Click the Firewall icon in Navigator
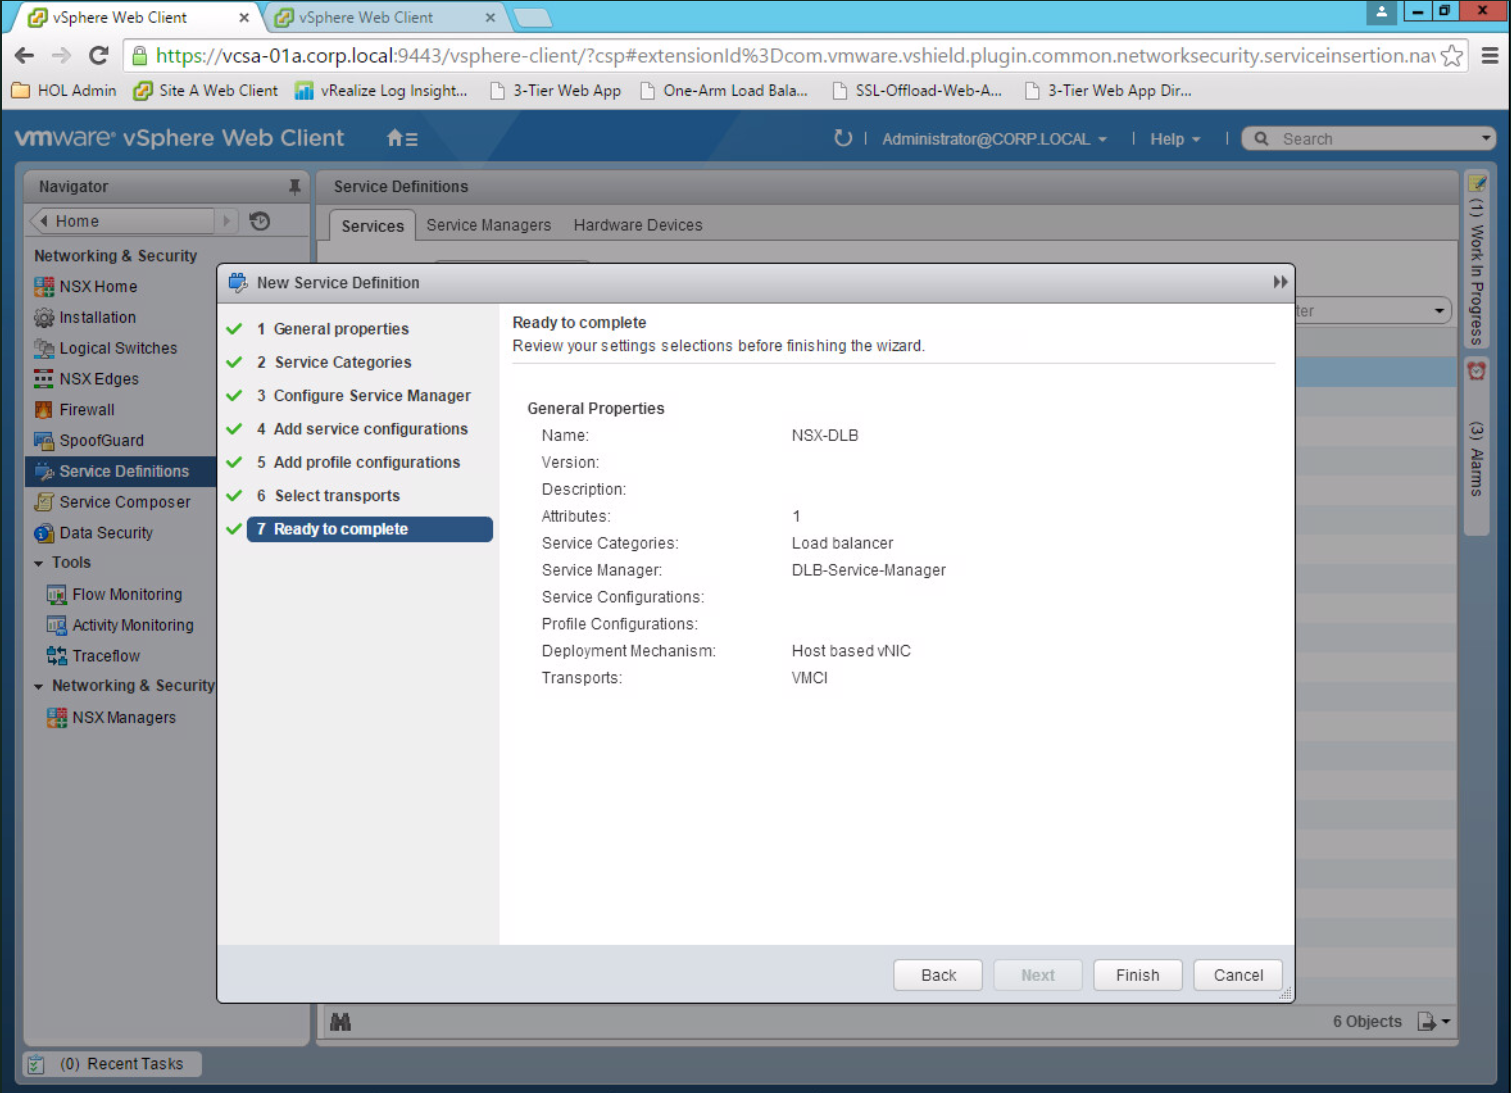 (44, 410)
